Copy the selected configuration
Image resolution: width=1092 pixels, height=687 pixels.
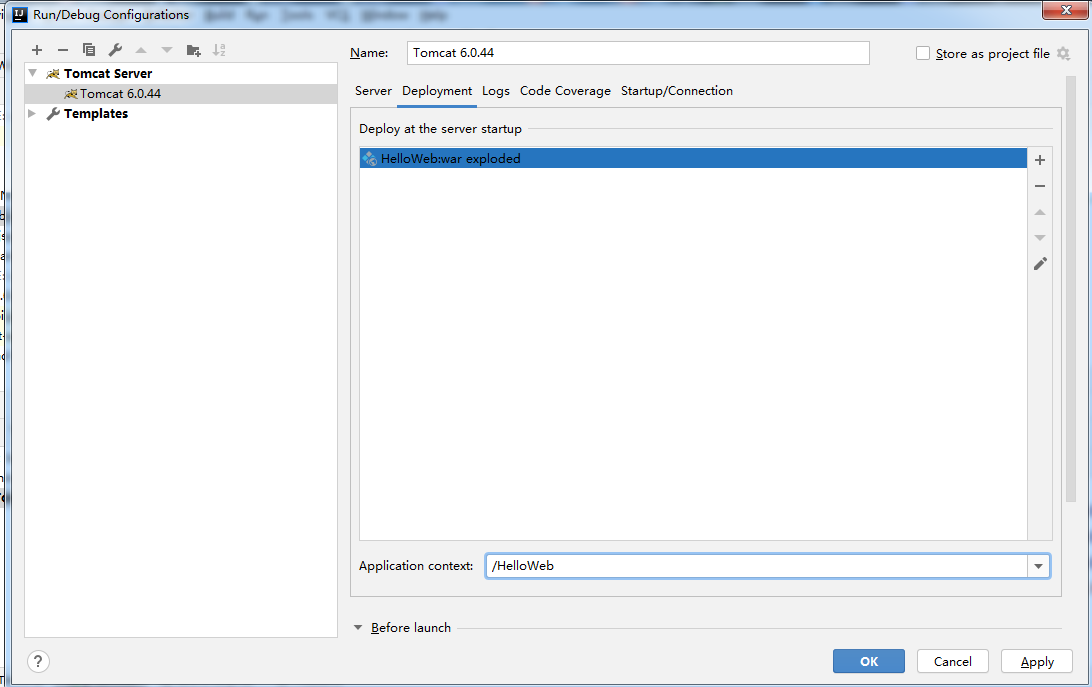pos(88,50)
